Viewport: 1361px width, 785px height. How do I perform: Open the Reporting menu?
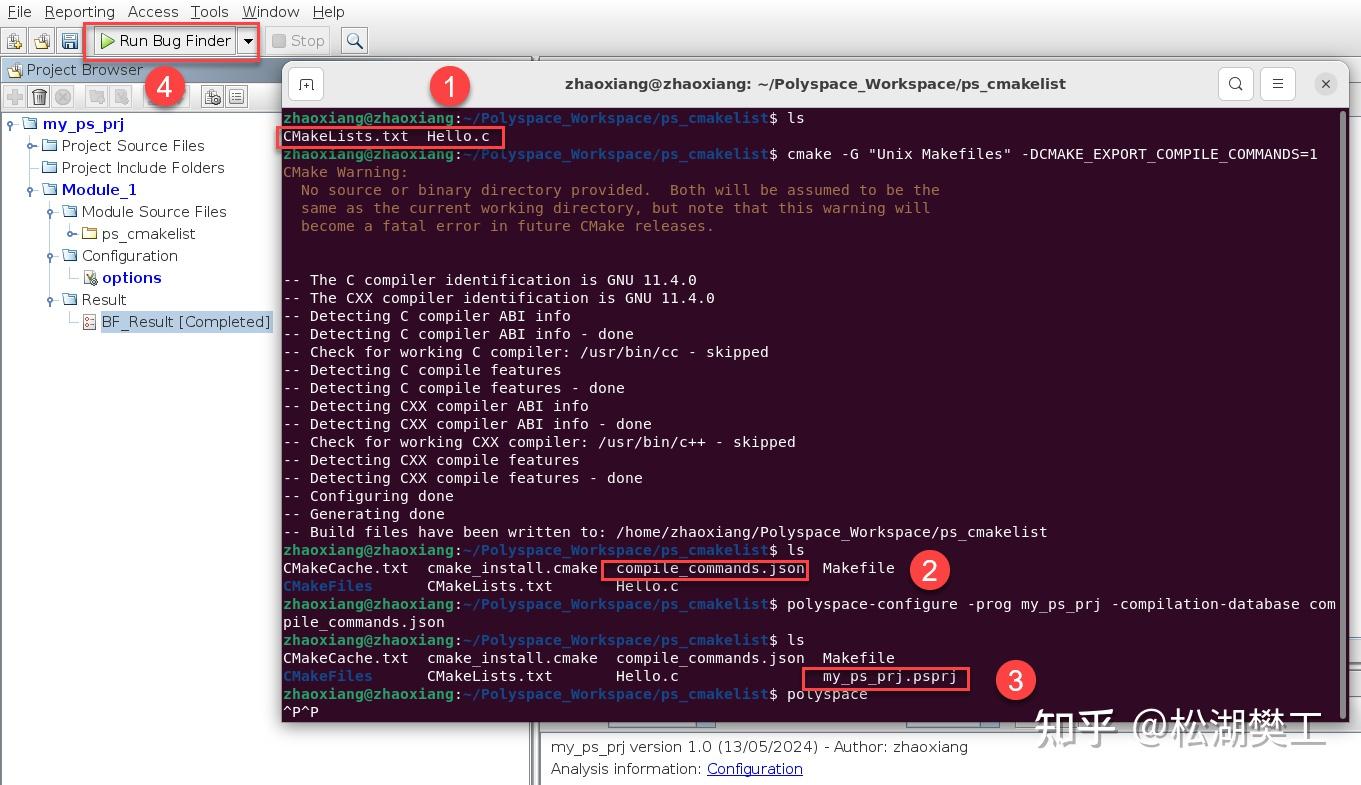click(80, 11)
